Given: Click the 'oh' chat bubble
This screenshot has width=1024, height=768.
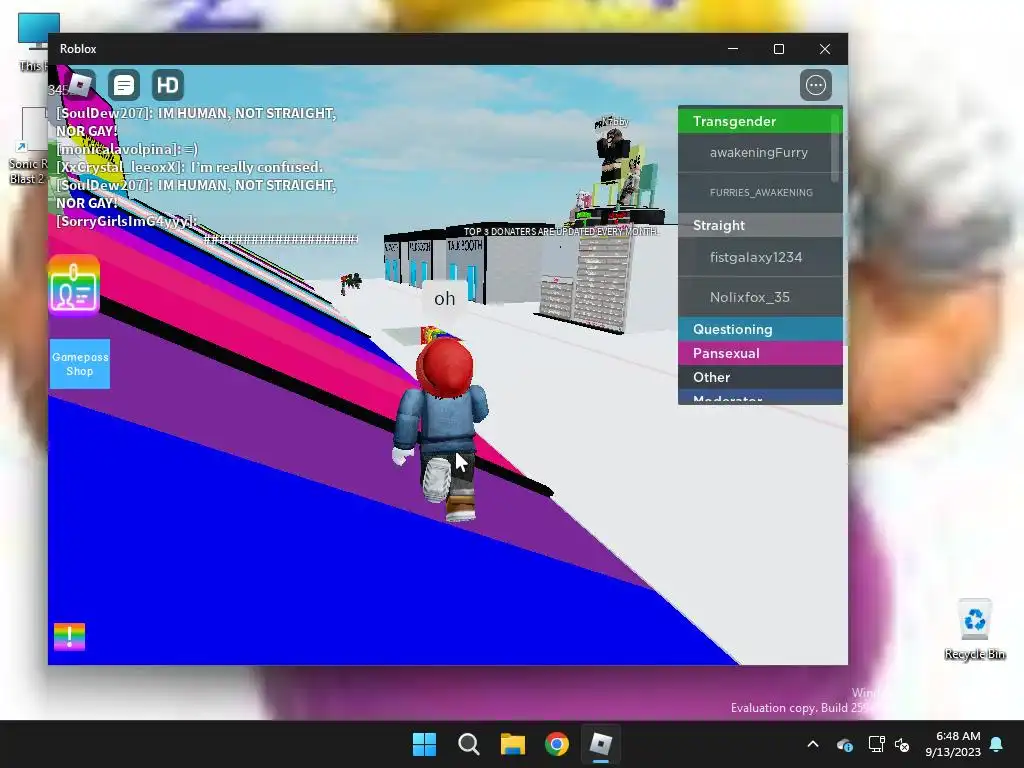Looking at the screenshot, I should click(445, 298).
